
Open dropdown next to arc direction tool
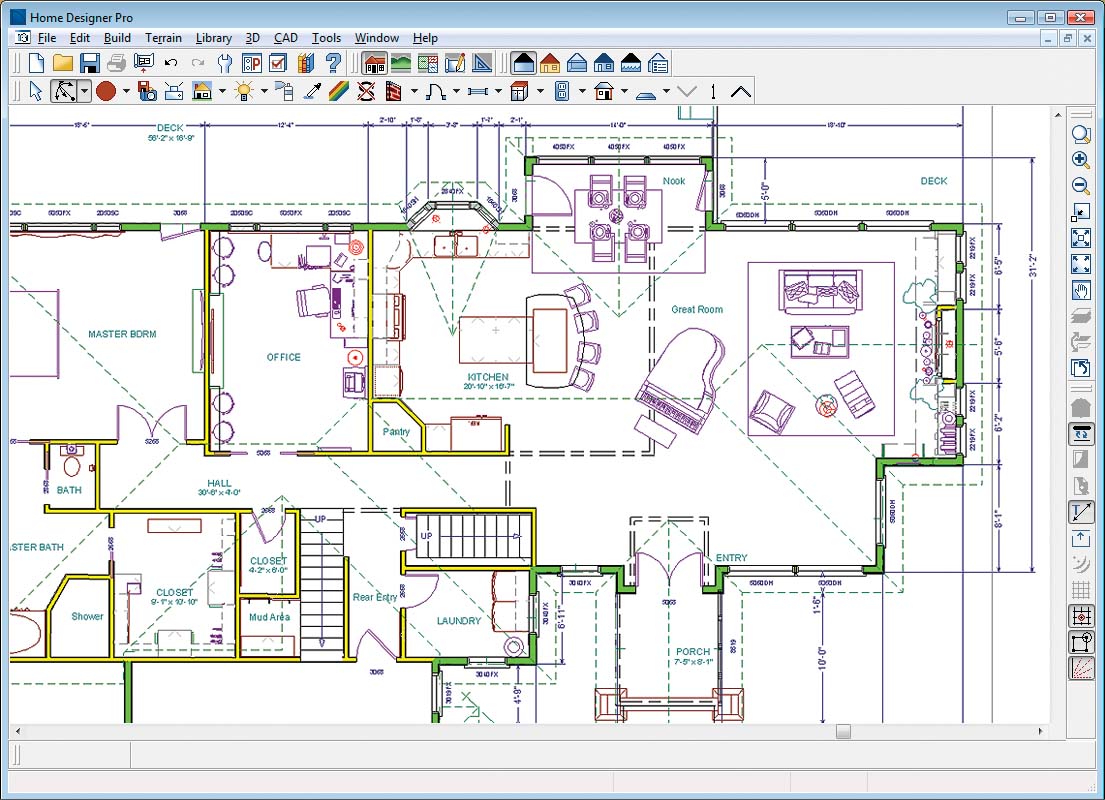[x=84, y=91]
